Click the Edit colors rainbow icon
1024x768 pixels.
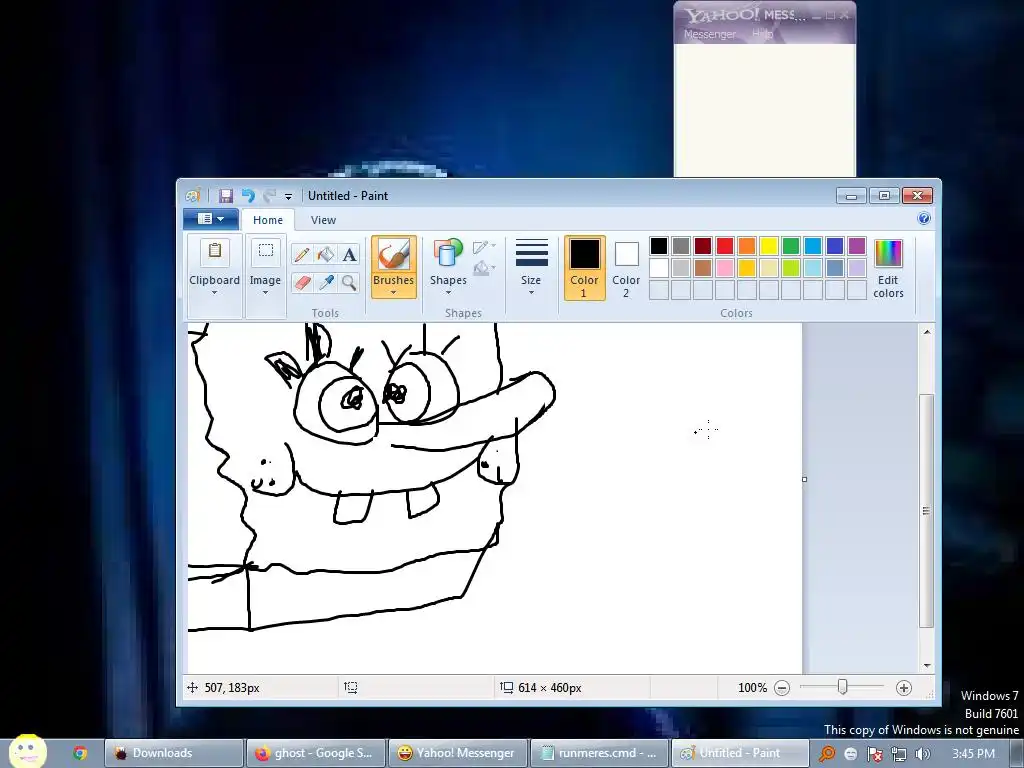click(x=888, y=253)
